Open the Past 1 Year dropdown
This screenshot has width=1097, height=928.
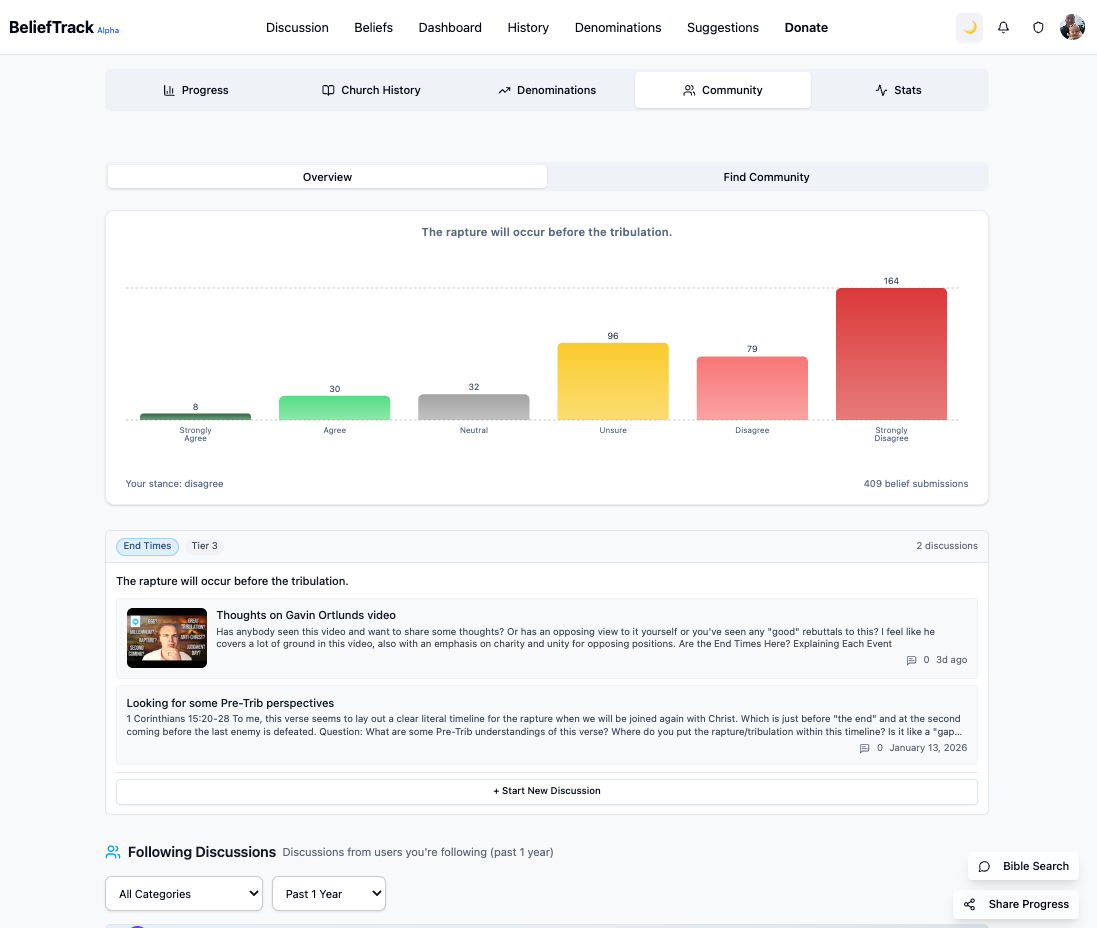pyautogui.click(x=328, y=893)
